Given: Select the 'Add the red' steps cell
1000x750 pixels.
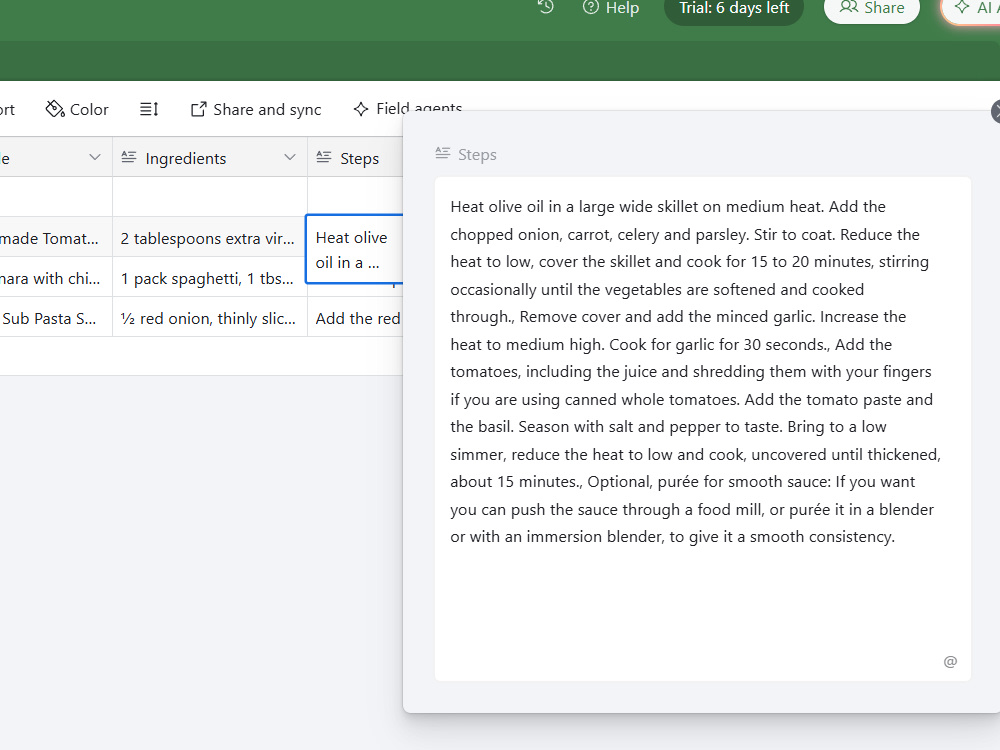Looking at the screenshot, I should 355,319.
